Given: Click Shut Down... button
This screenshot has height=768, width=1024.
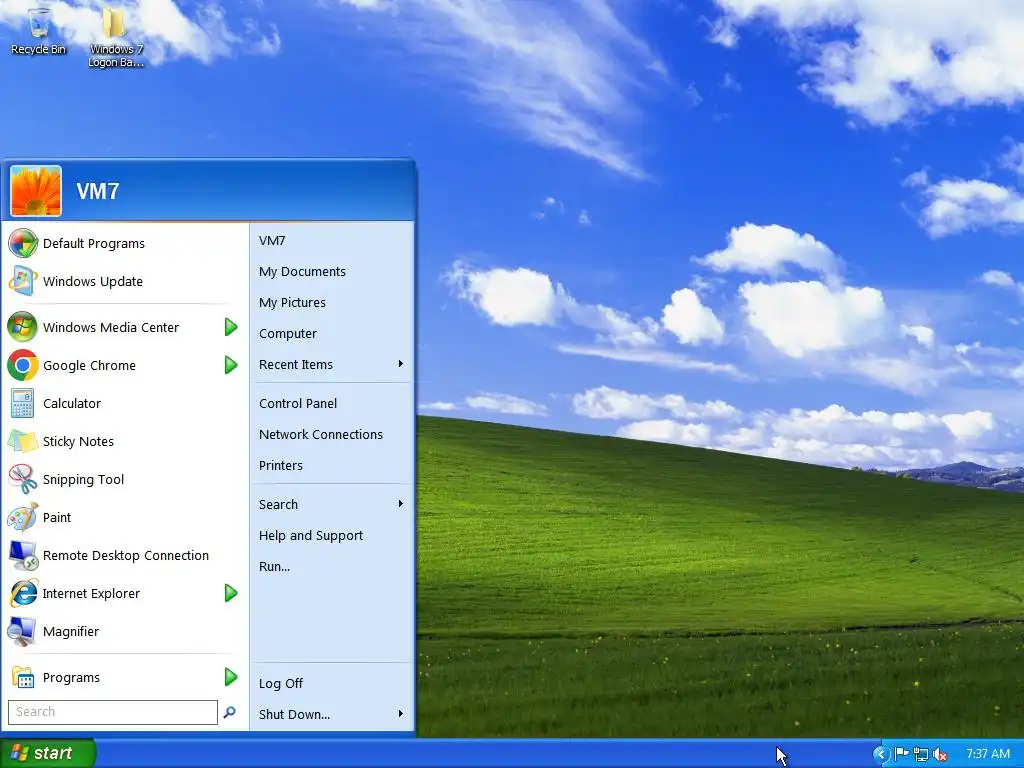Looking at the screenshot, I should [295, 714].
